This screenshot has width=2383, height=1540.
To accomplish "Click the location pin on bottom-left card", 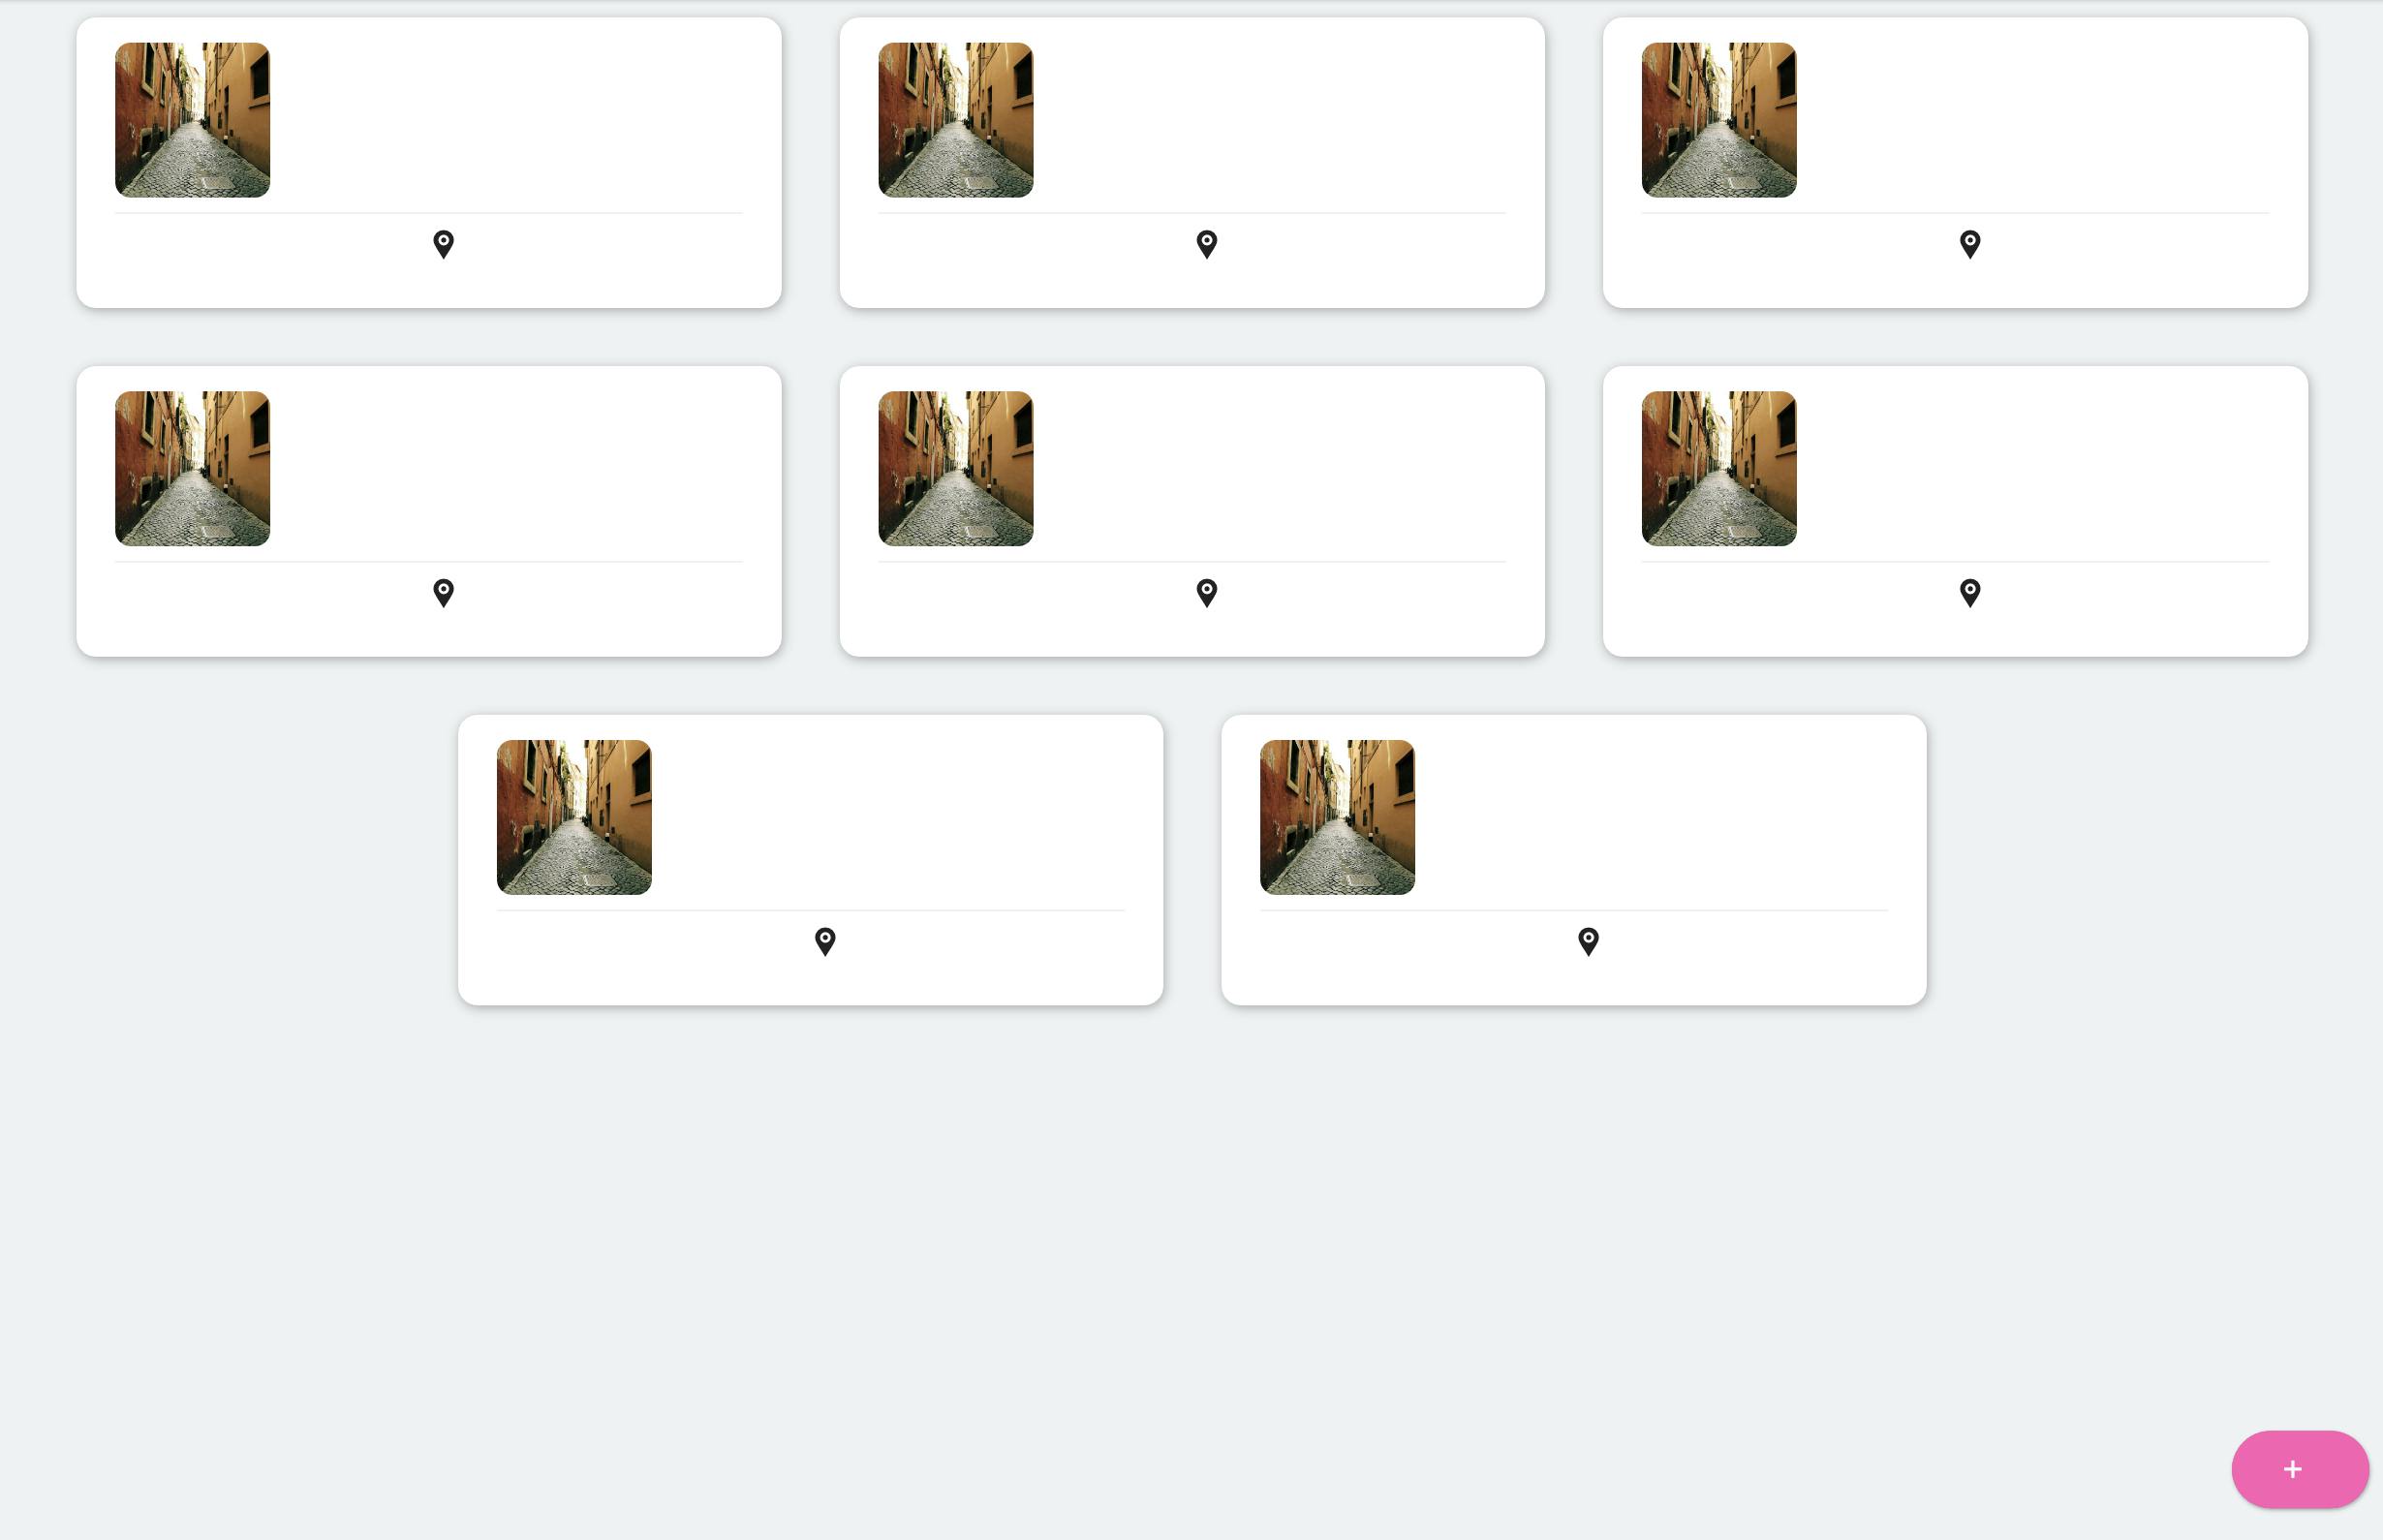I will point(825,942).
